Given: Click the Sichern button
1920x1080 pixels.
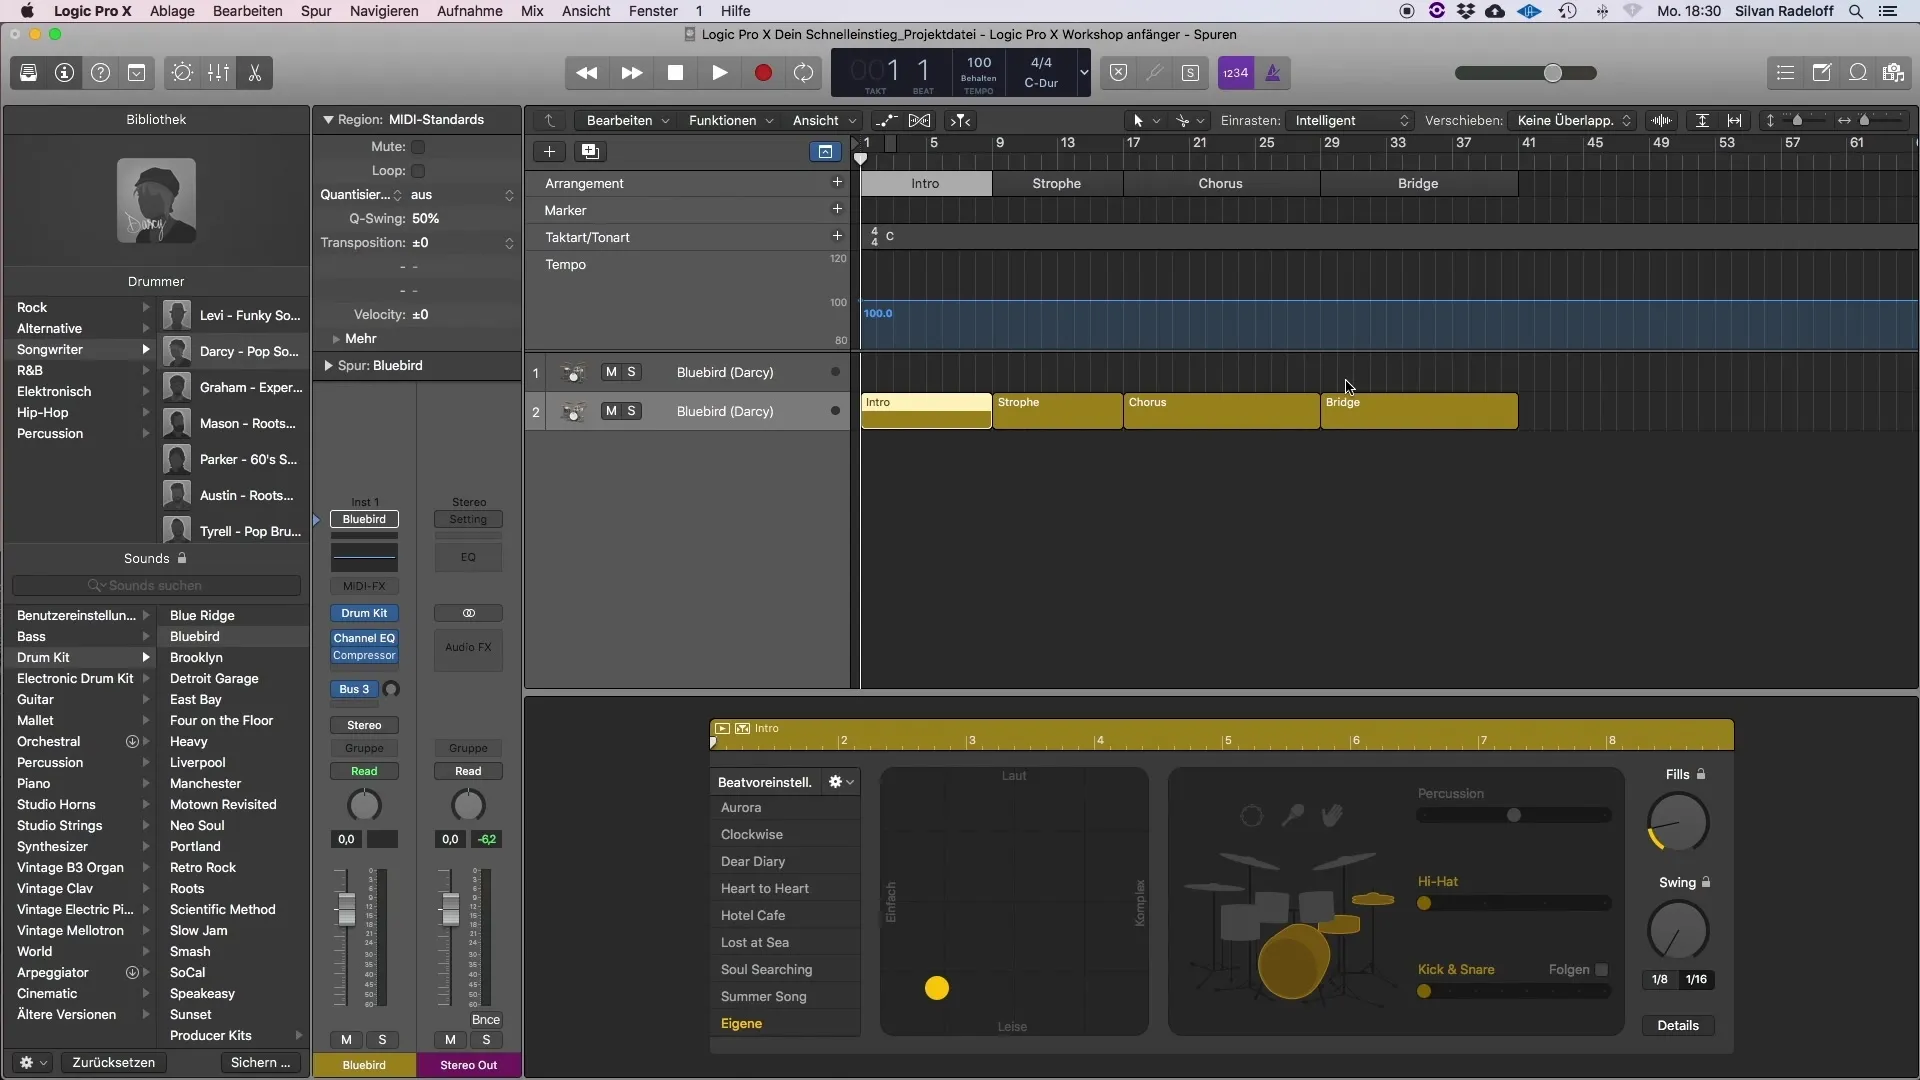Looking at the screenshot, I should click(260, 1062).
